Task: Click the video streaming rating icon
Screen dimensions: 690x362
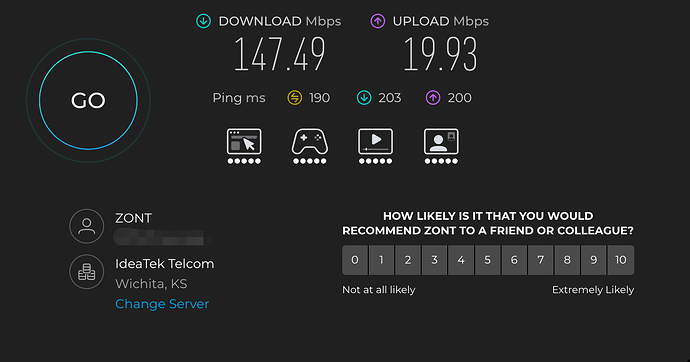Action: coord(375,146)
